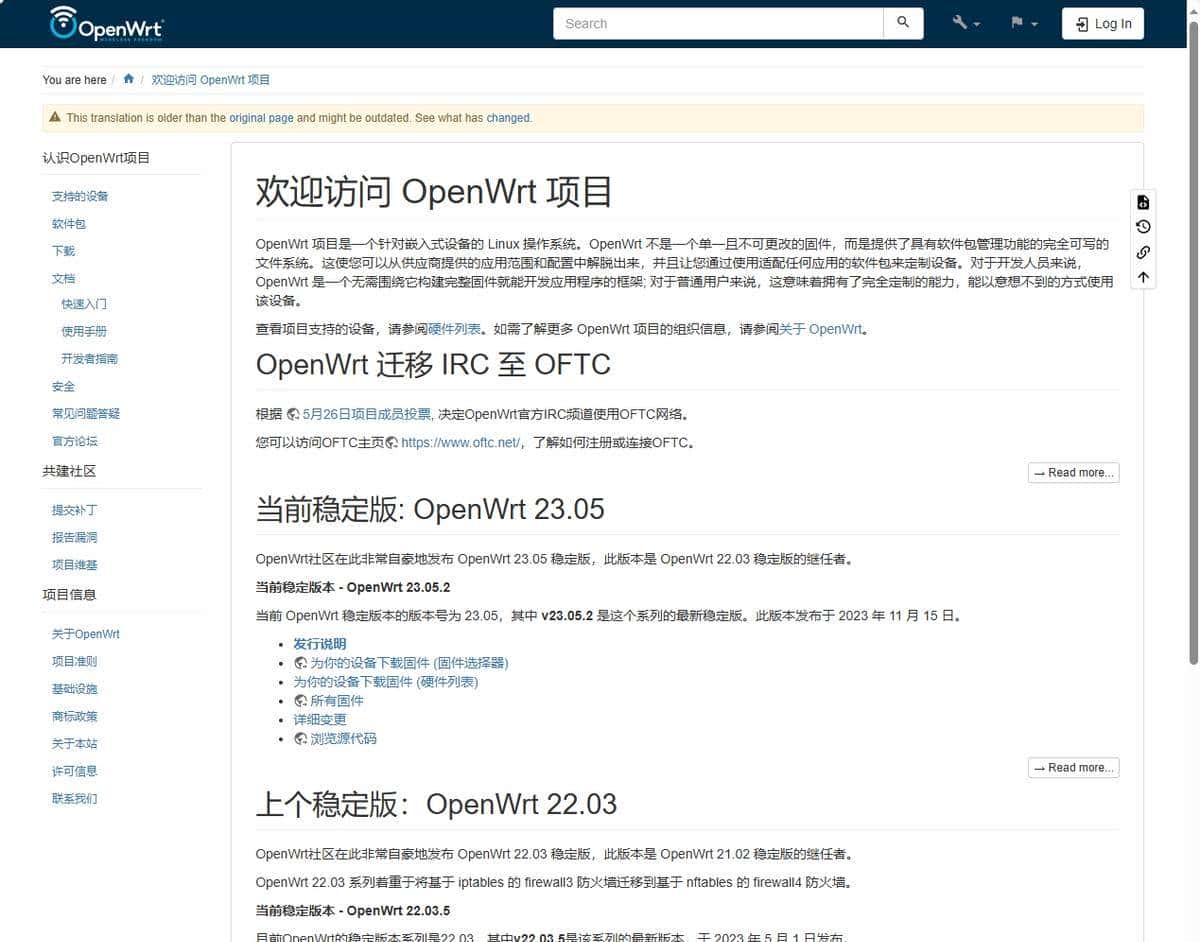
Task: Click the Log In button
Action: [x=1102, y=23]
